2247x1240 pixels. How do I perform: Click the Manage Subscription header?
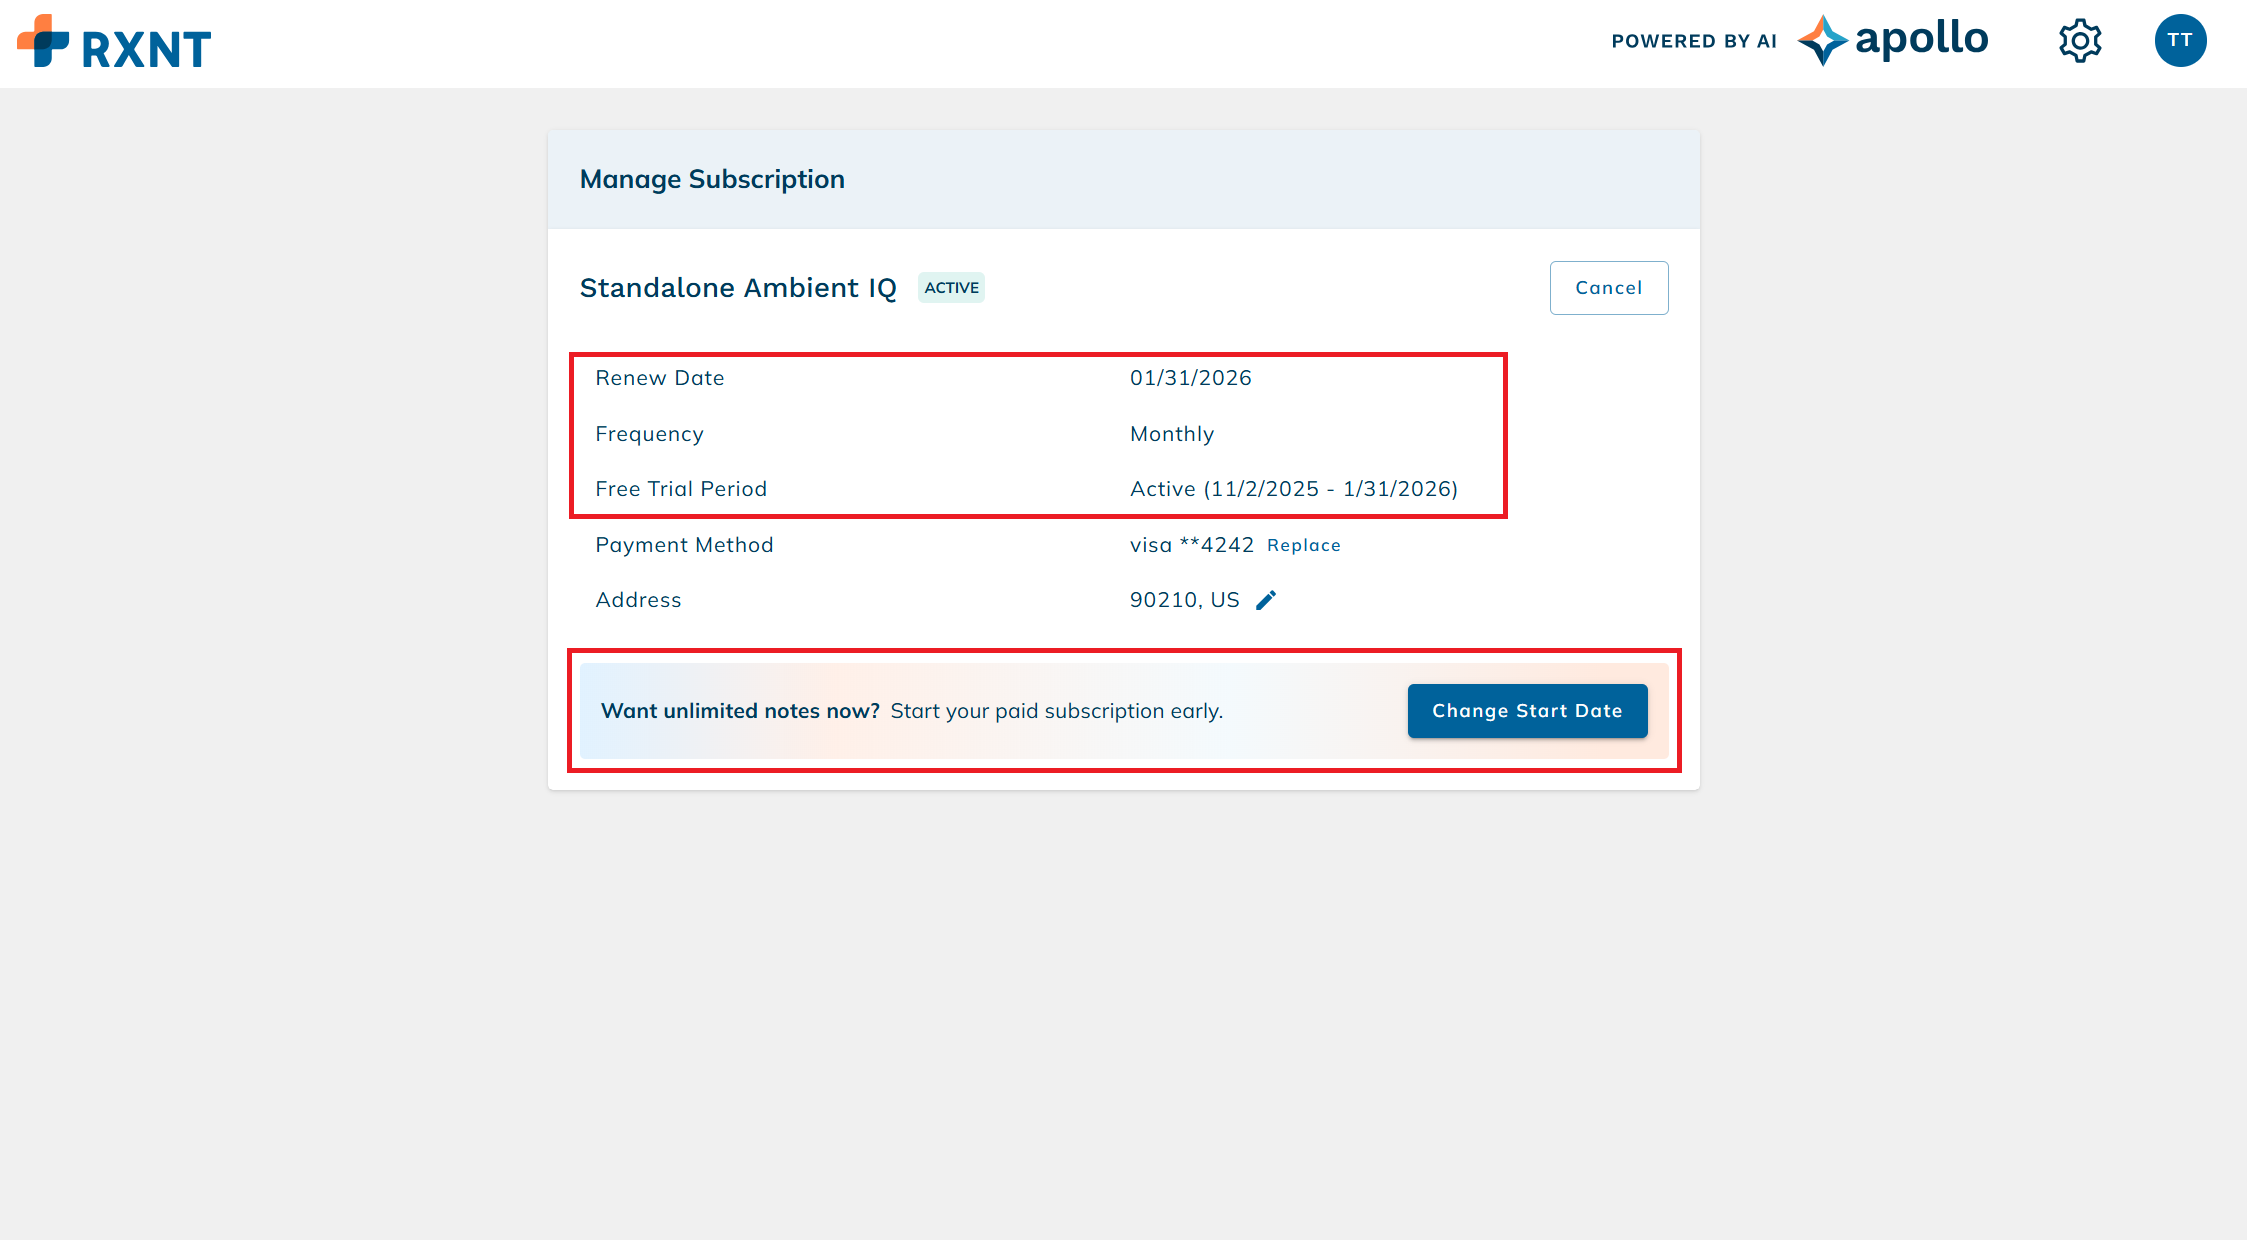click(712, 179)
